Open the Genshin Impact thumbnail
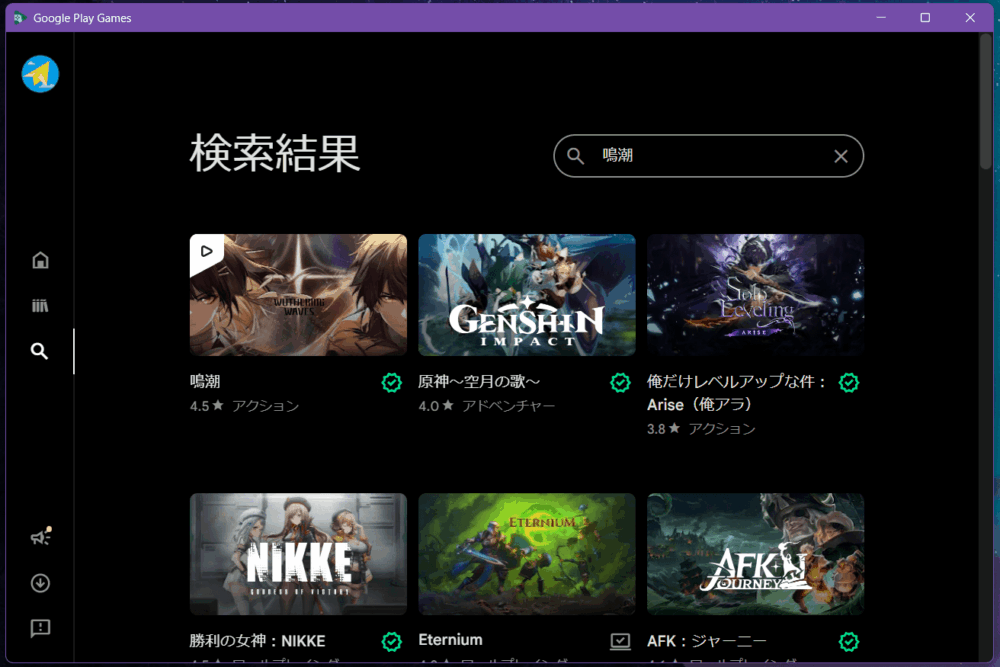This screenshot has height=667, width=1000. 526,295
